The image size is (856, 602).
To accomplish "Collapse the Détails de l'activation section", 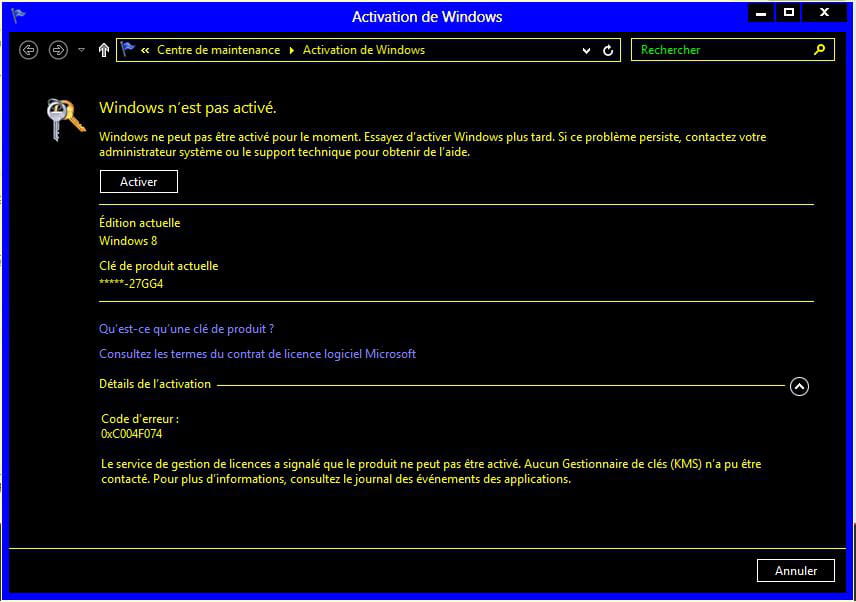I will tap(799, 386).
